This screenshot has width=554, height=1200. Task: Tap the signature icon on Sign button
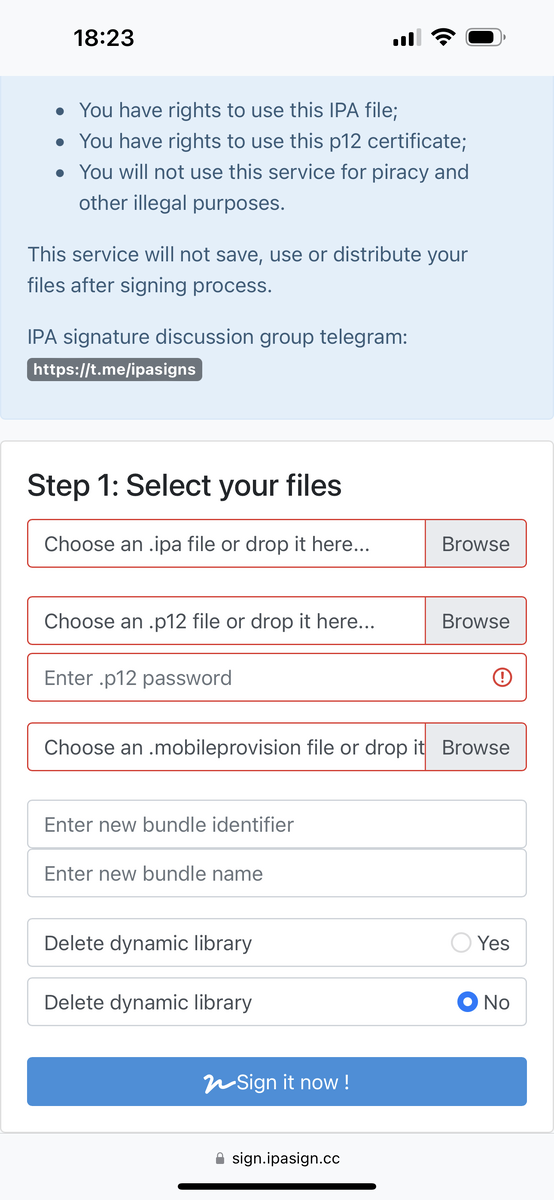point(219,1083)
